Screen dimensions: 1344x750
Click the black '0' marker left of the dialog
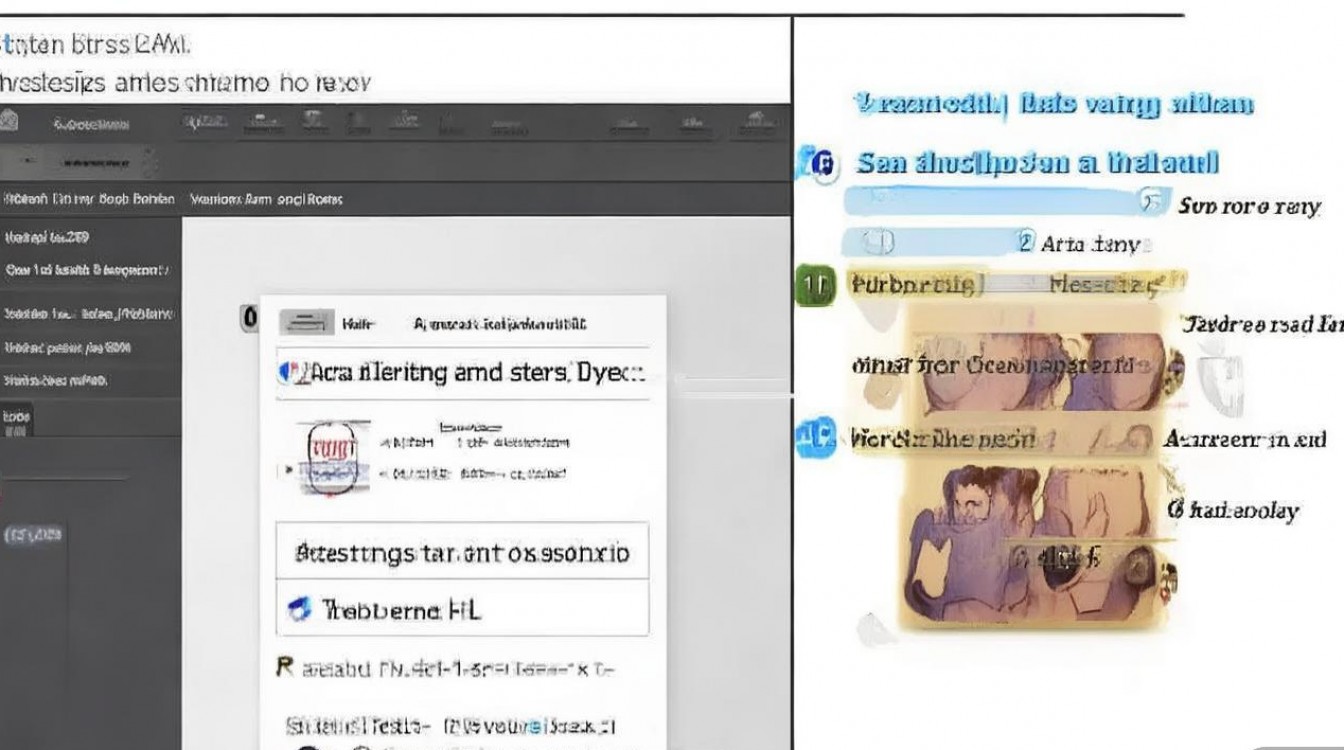pos(250,319)
